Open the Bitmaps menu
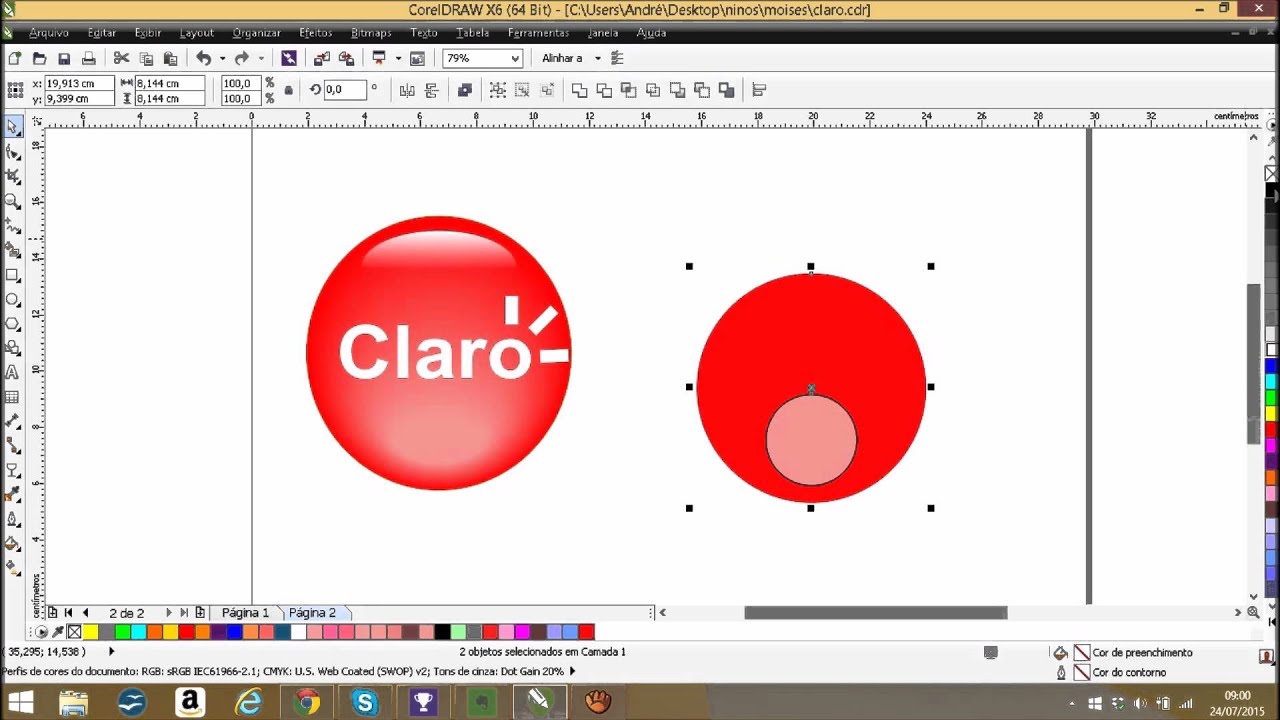The width and height of the screenshot is (1280, 720). click(371, 33)
